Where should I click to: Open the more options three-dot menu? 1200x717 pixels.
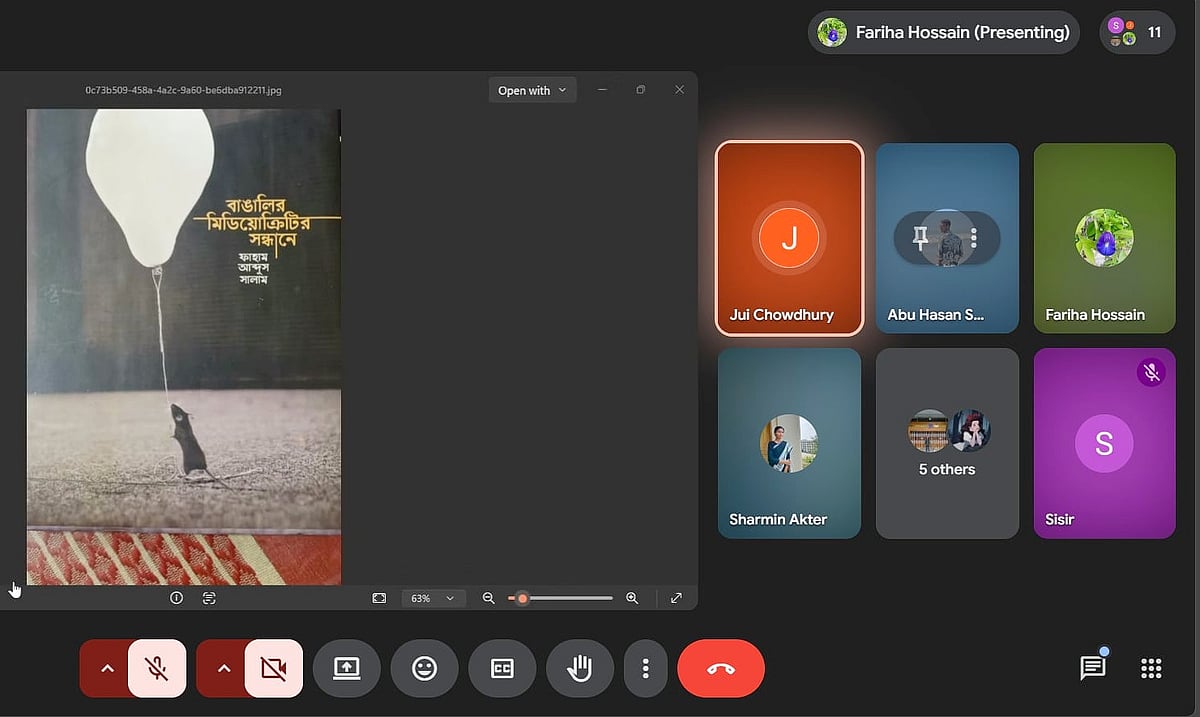point(646,668)
